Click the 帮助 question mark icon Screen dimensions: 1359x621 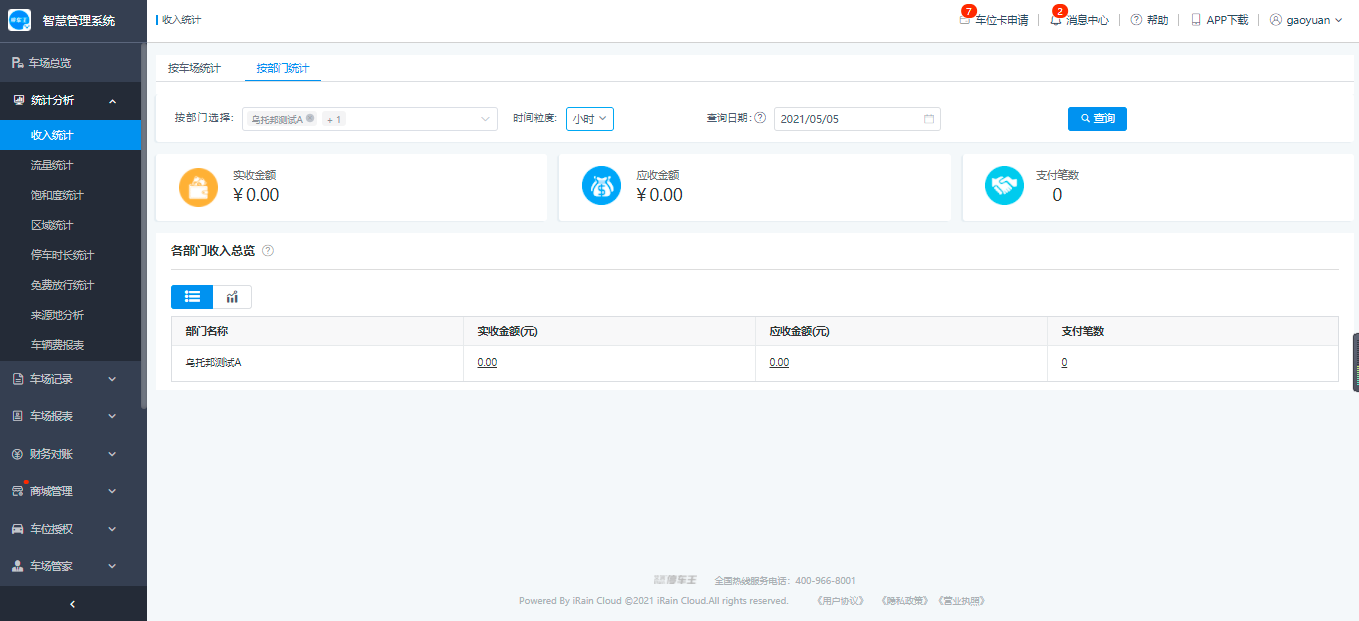point(1136,20)
